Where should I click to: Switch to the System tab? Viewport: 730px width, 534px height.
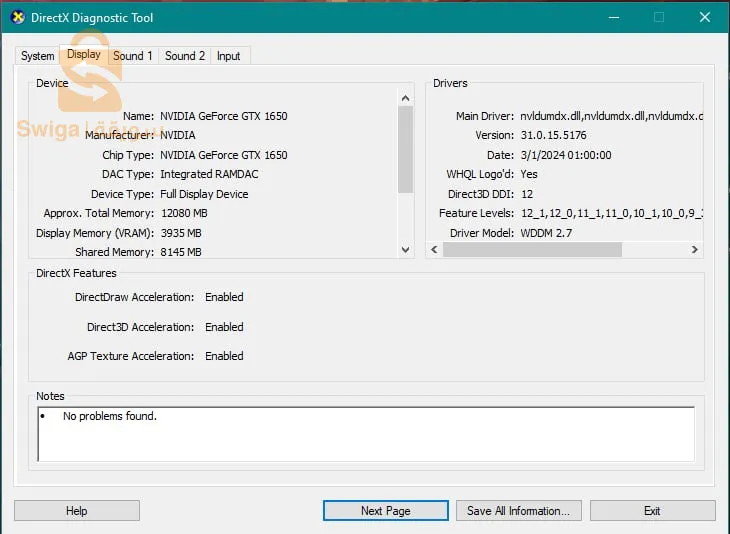click(38, 56)
